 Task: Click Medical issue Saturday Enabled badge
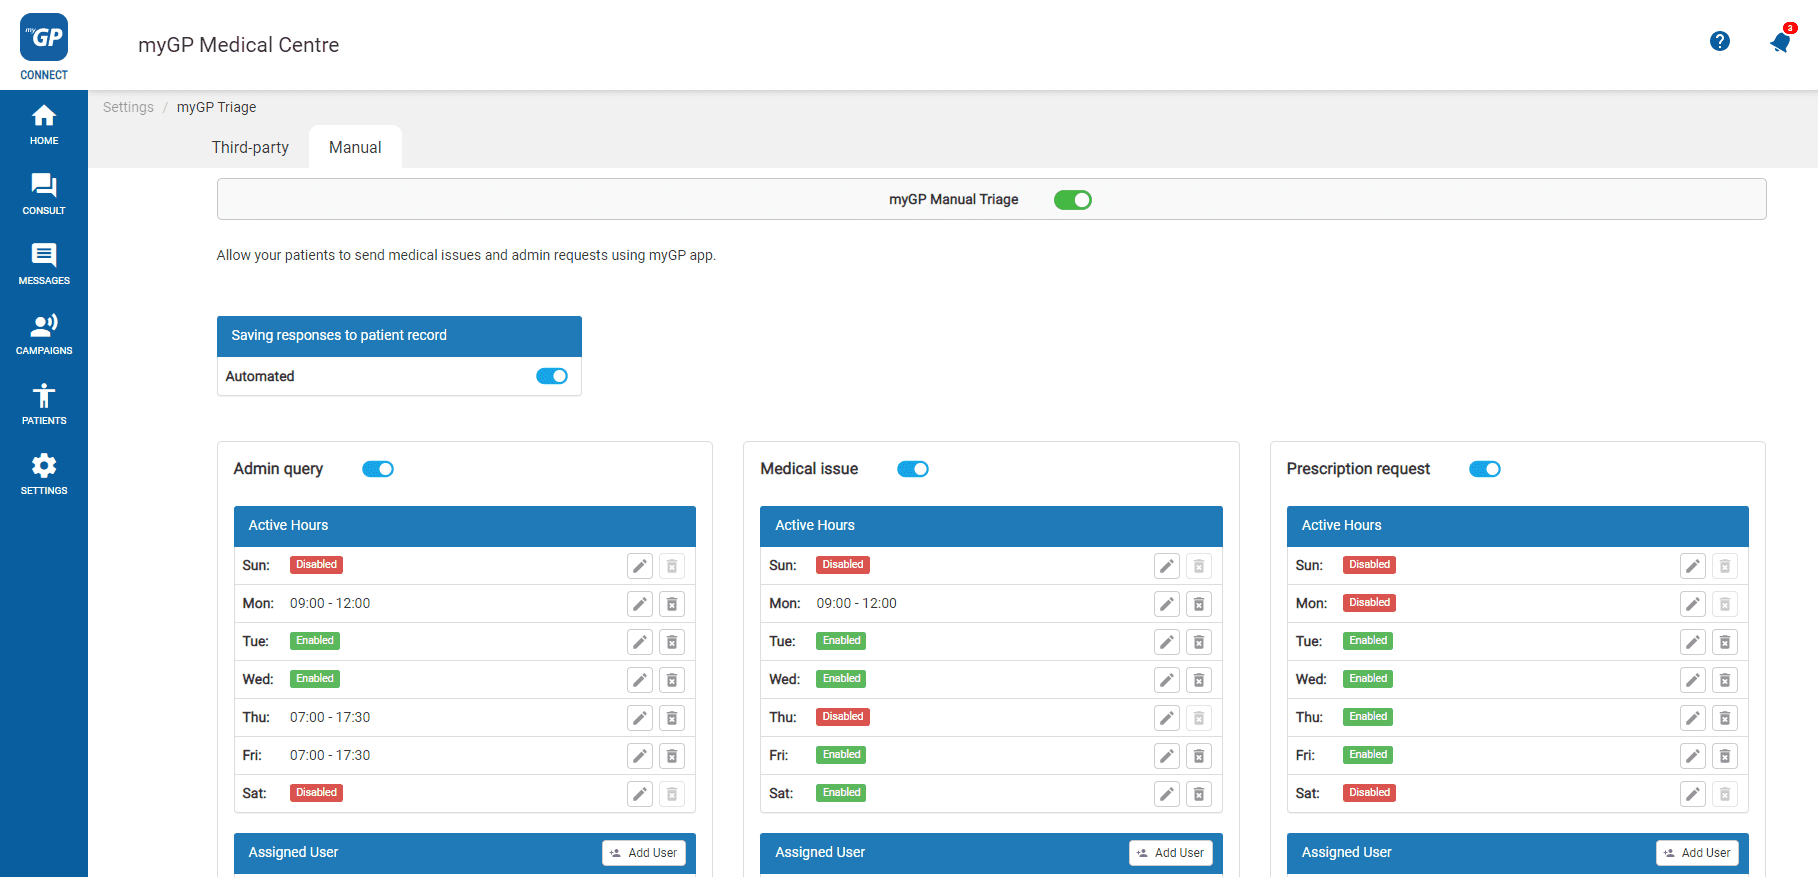[841, 793]
